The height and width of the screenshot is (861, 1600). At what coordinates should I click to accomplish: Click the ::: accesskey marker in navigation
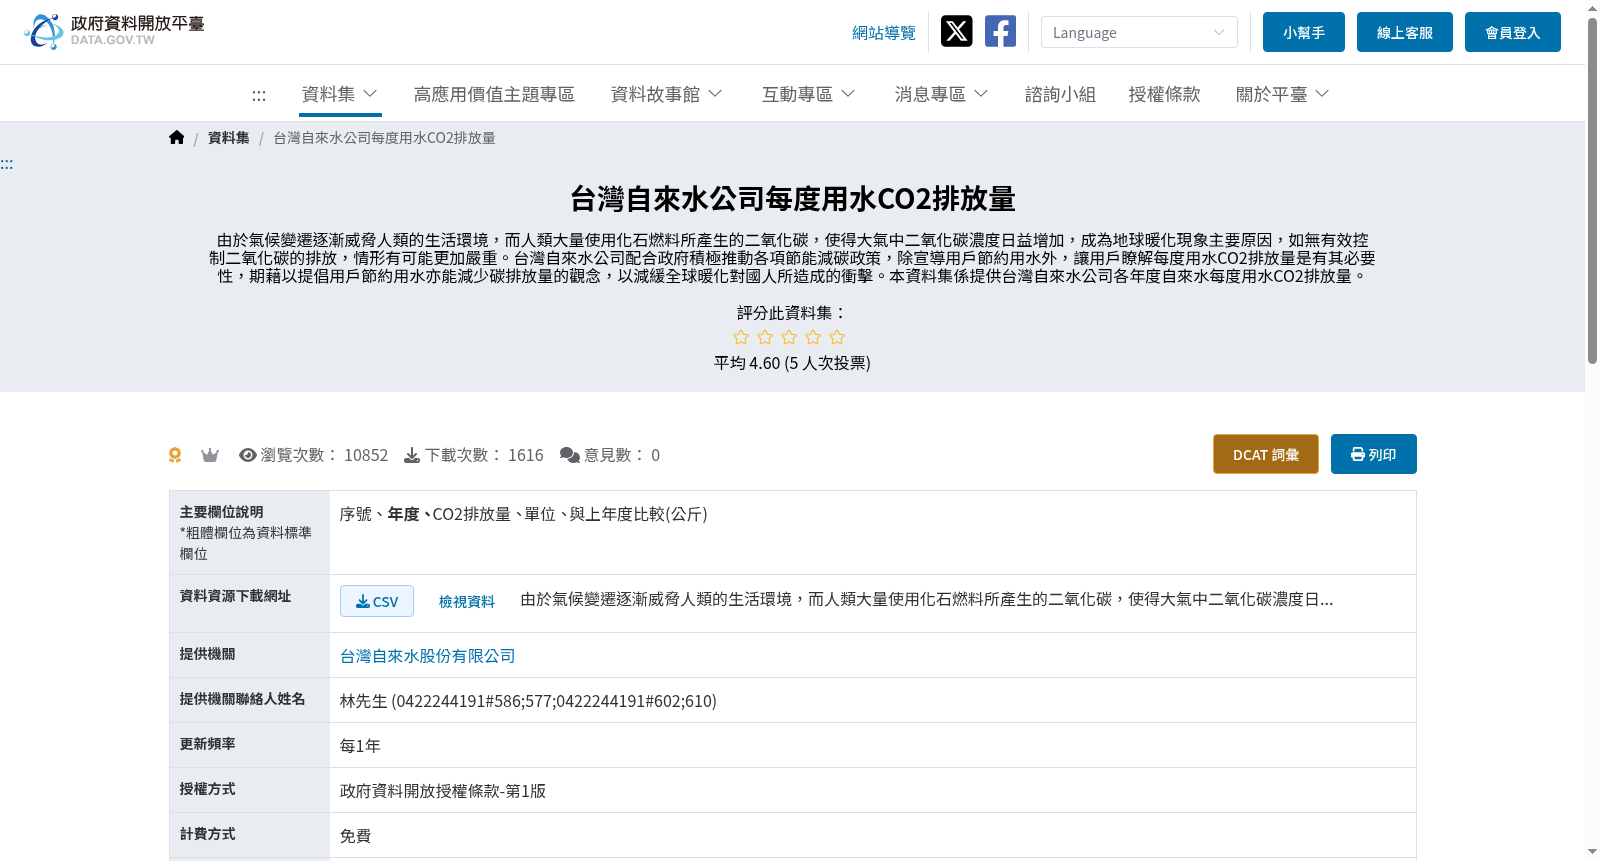(259, 95)
